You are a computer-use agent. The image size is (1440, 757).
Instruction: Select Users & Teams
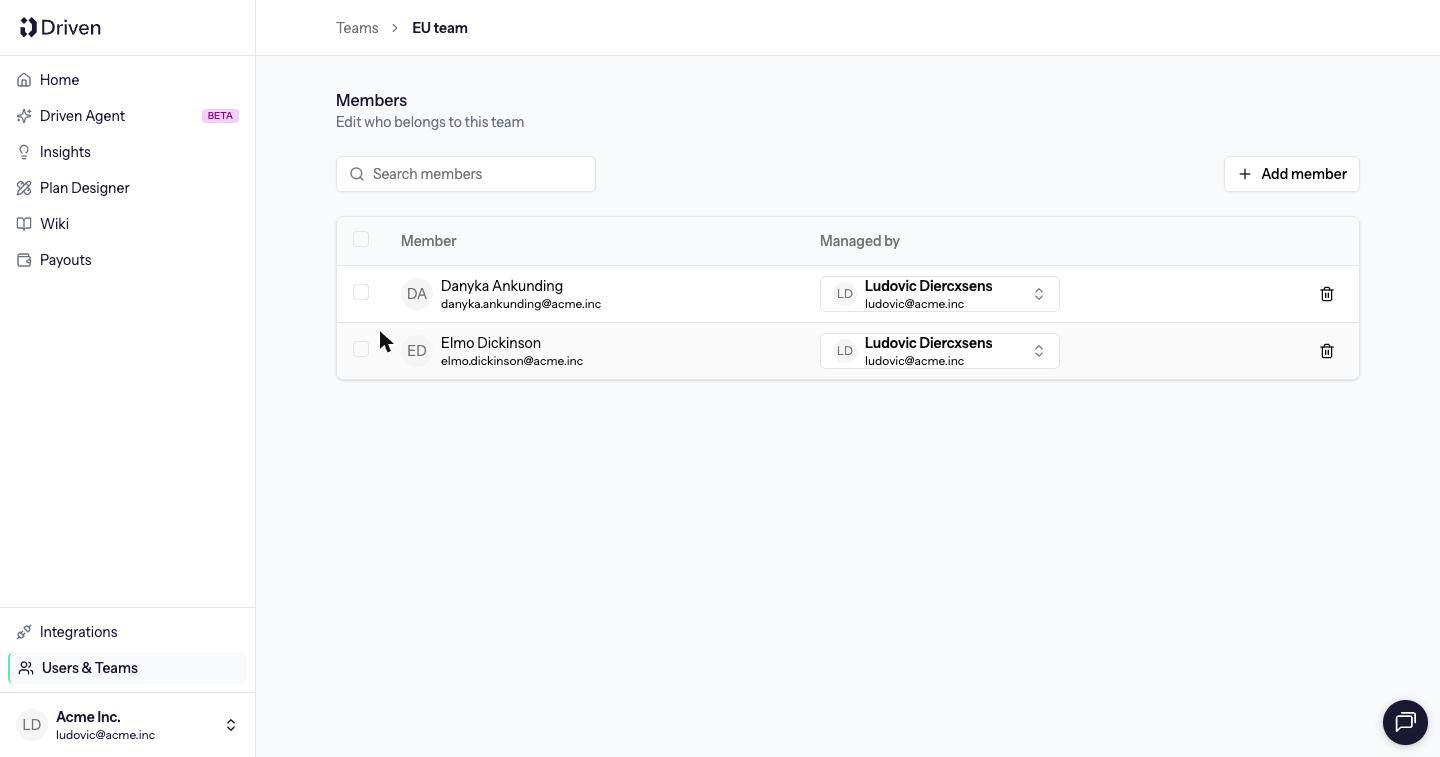pyautogui.click(x=128, y=668)
